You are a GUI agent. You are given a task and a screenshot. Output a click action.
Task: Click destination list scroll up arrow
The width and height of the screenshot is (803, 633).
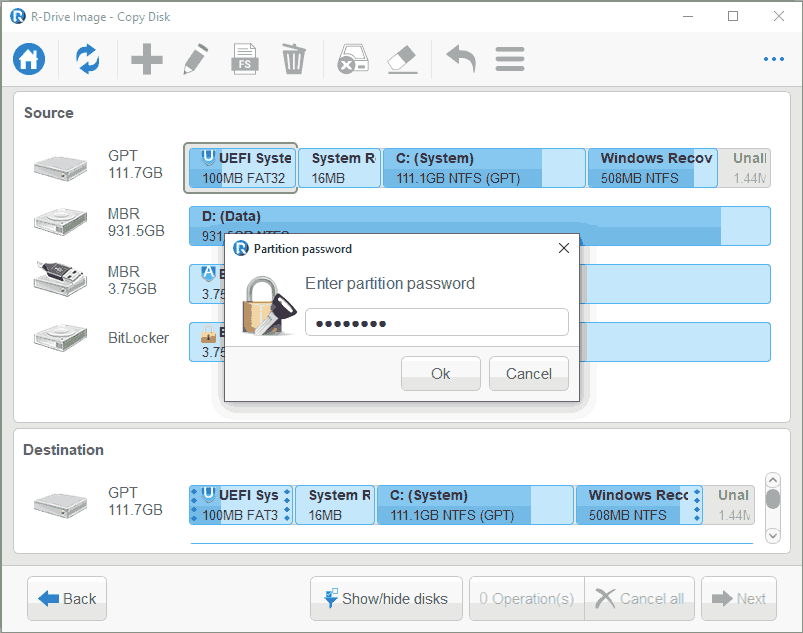pyautogui.click(x=773, y=480)
